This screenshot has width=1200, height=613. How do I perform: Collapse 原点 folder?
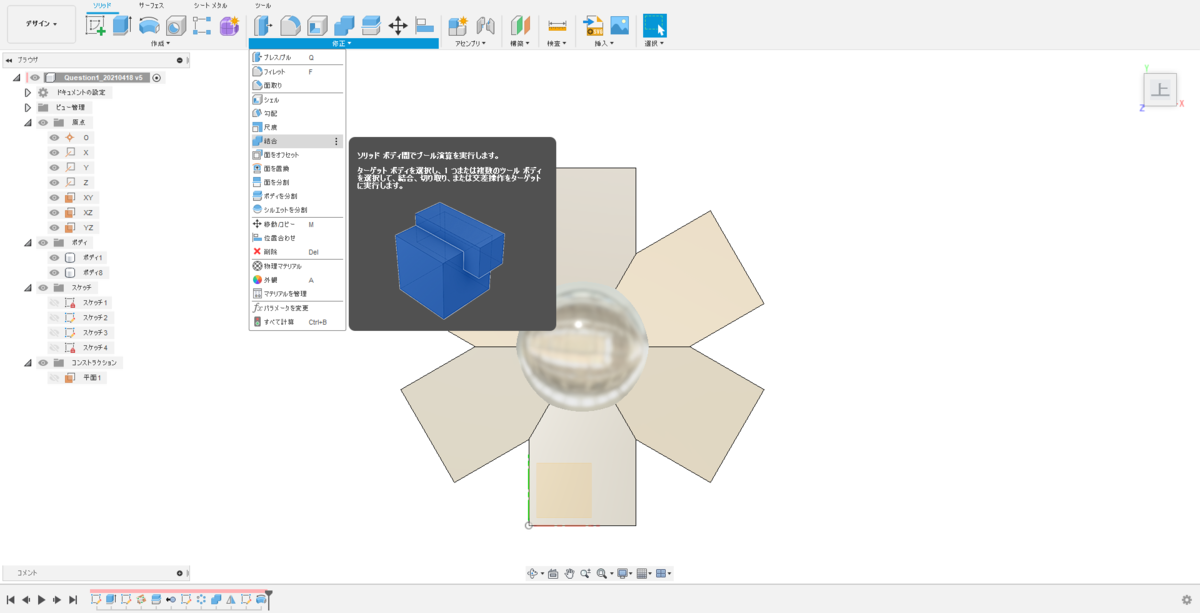click(x=28, y=122)
